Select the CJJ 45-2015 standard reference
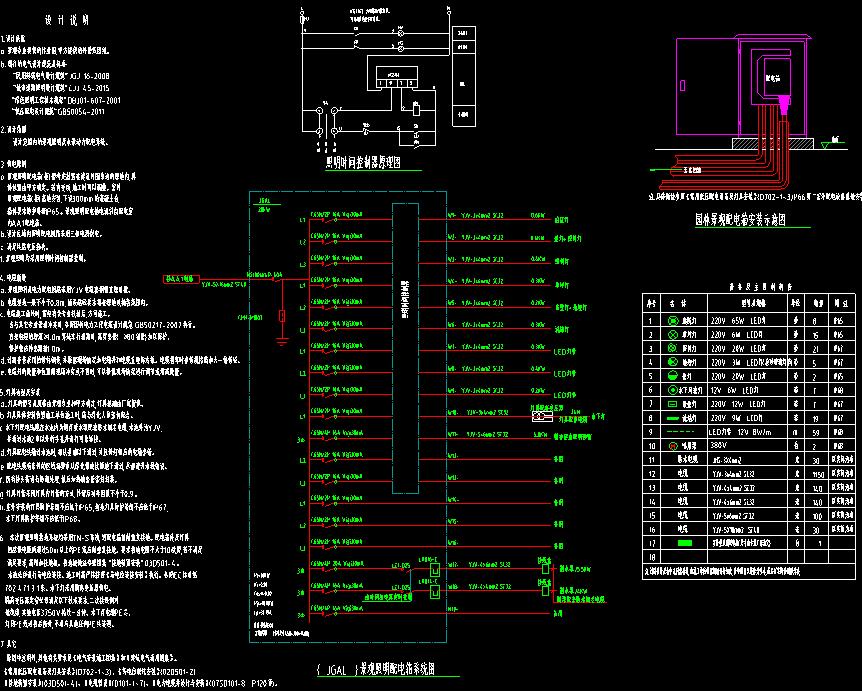This screenshot has height=691, width=862. pos(90,88)
